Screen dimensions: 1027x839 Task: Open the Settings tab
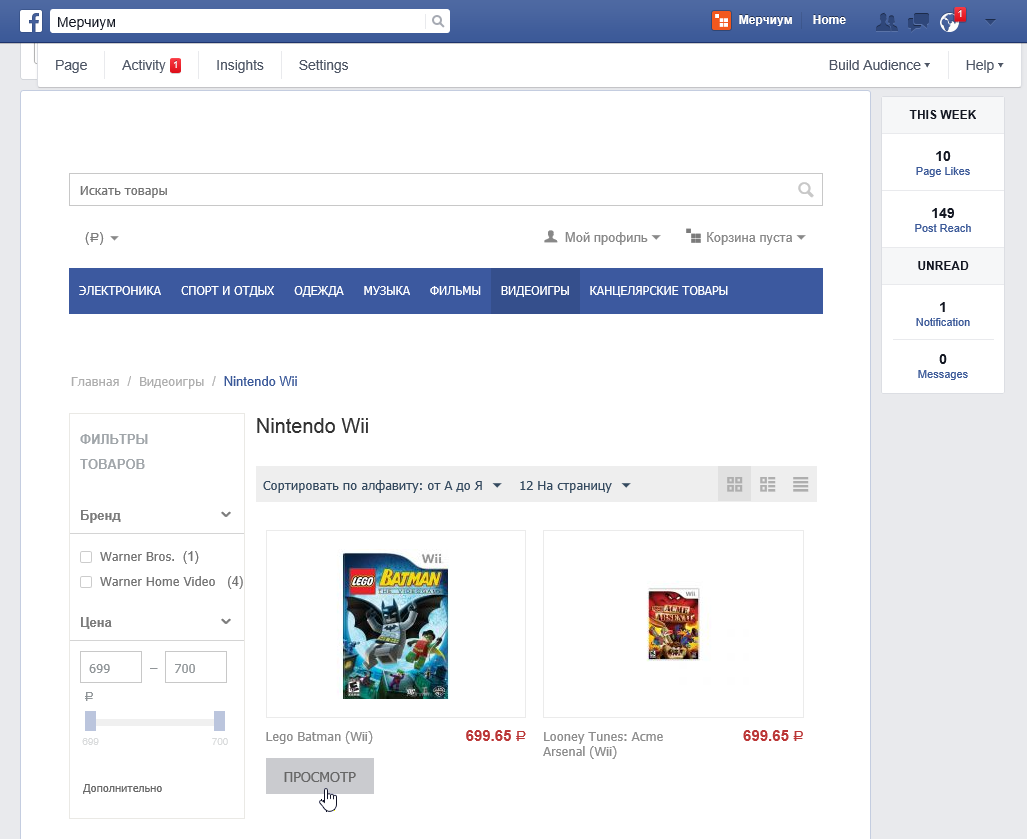point(324,65)
